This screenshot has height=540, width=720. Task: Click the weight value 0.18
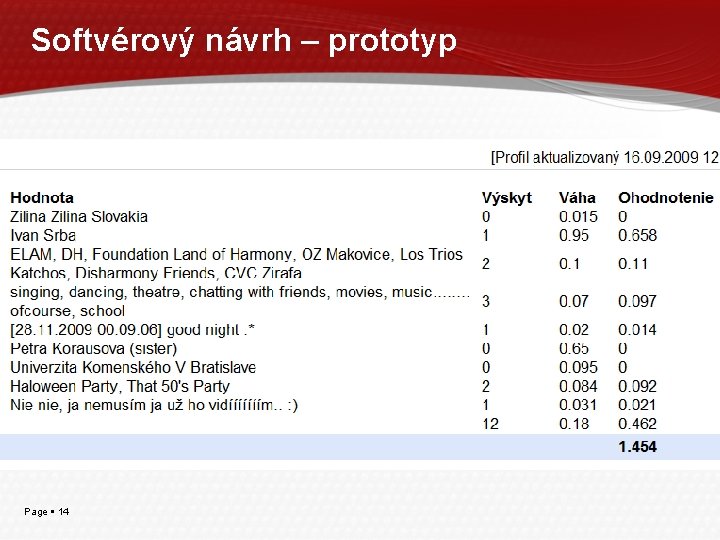574,423
